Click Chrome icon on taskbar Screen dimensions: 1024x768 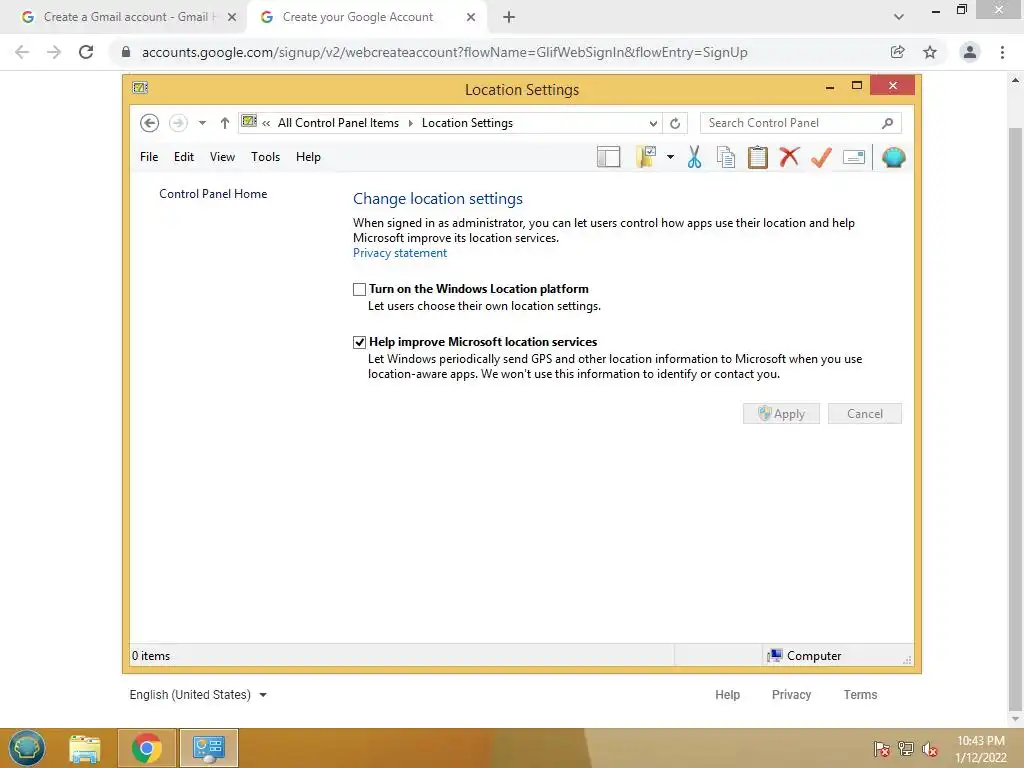click(x=146, y=748)
